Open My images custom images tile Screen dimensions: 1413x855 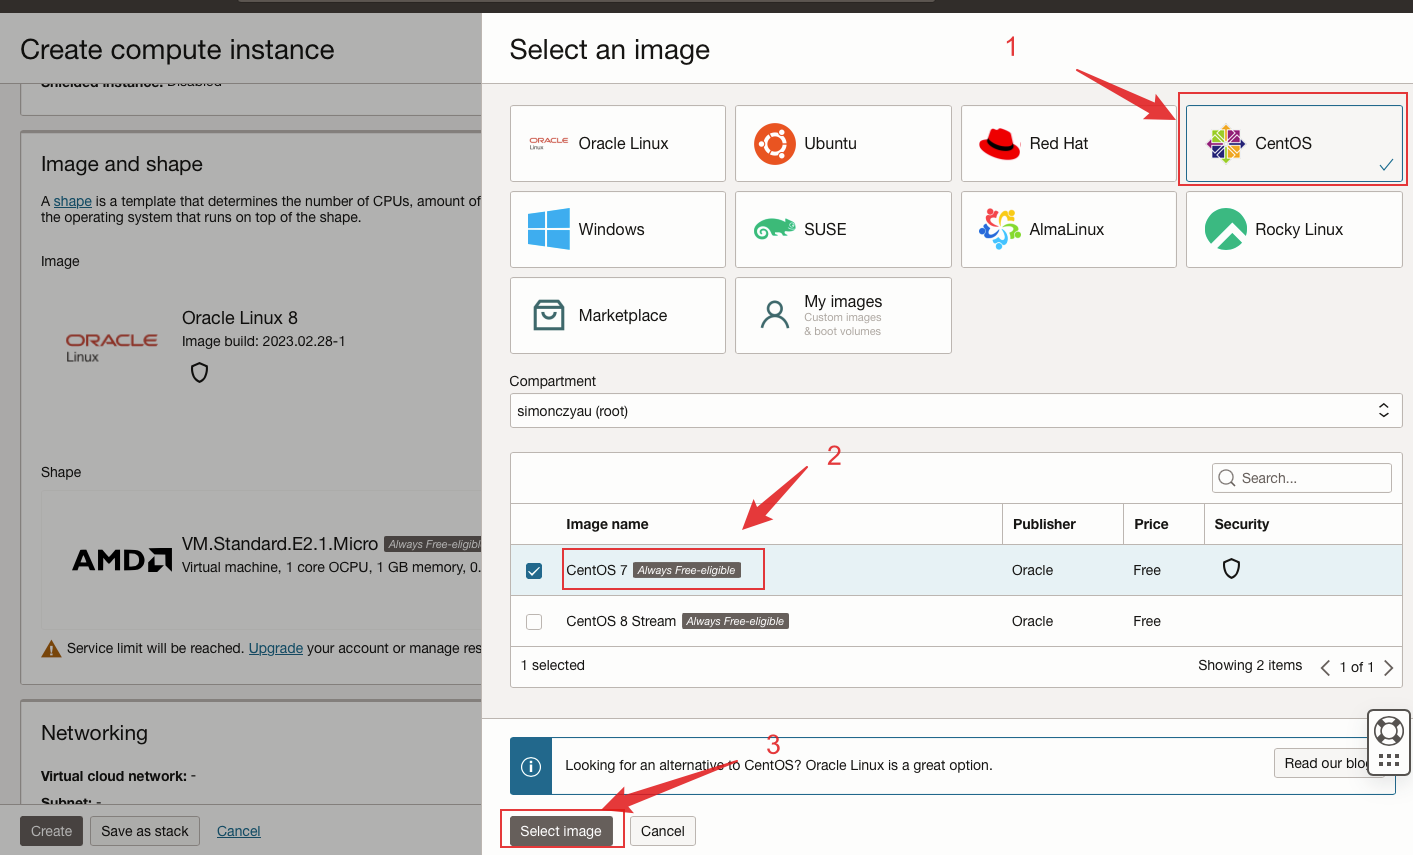click(842, 316)
